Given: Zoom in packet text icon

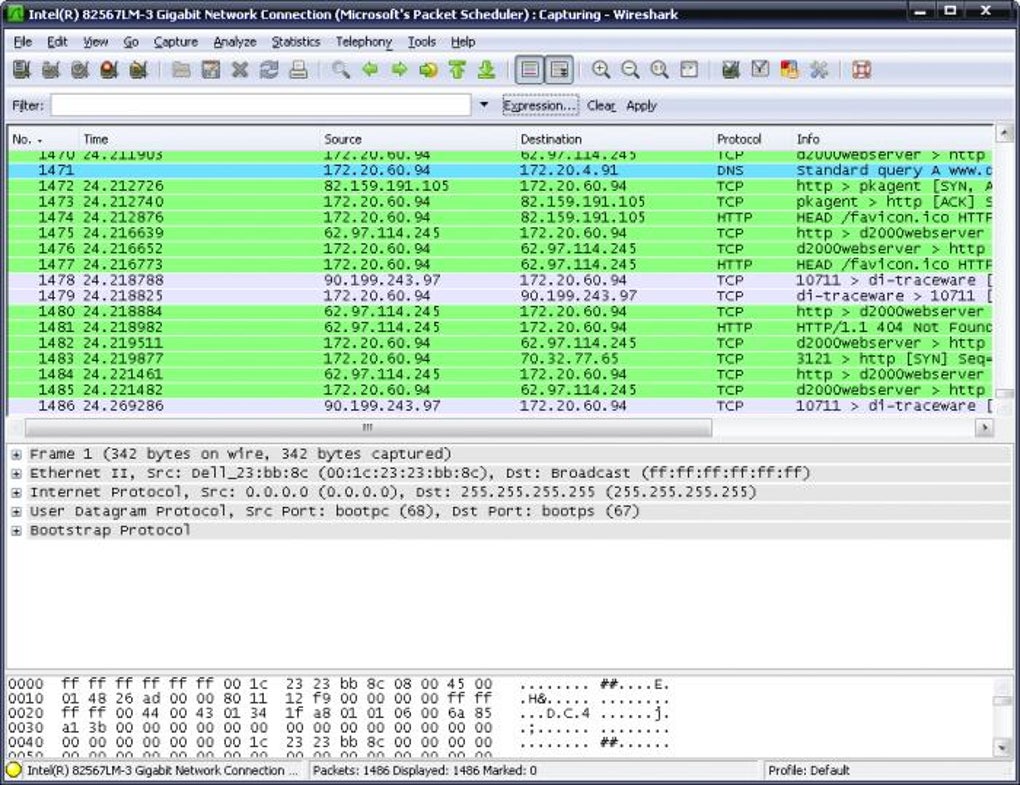Looking at the screenshot, I should pos(601,70).
